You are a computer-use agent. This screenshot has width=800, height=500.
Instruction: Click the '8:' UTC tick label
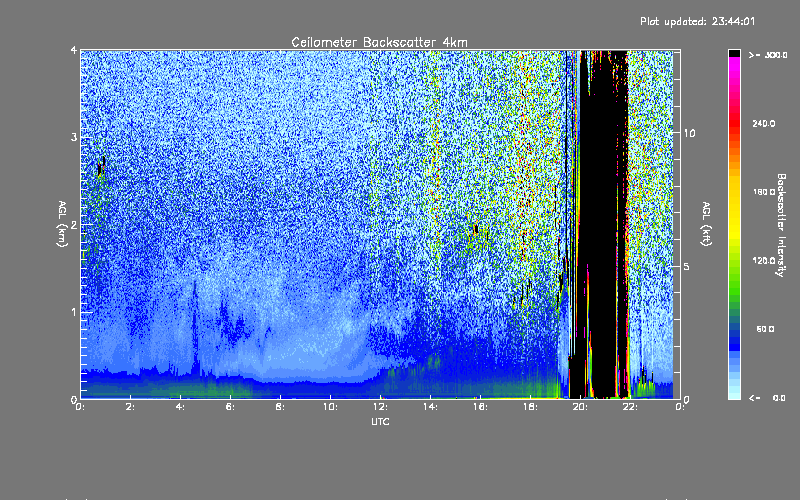click(281, 407)
